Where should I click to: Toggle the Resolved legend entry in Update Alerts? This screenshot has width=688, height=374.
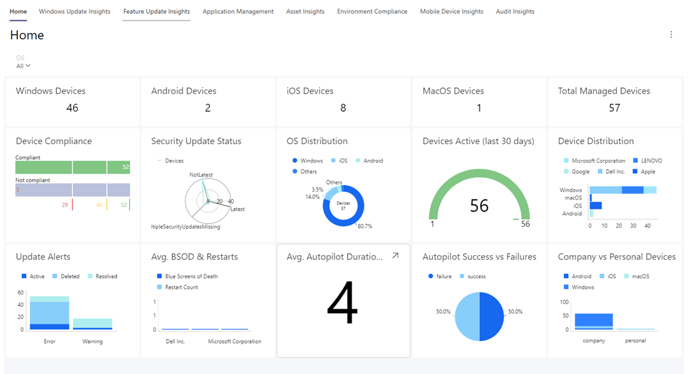click(x=102, y=276)
